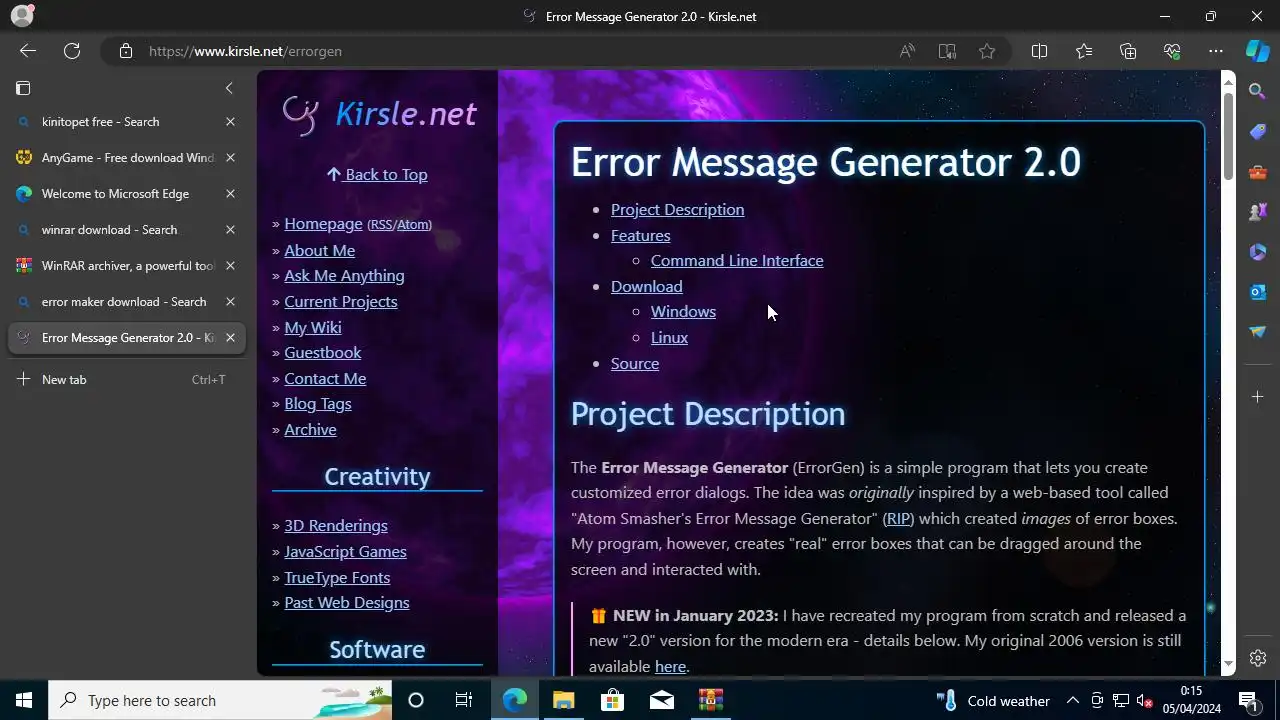1280x720 pixels.
Task: Open Copilot sidebar
Action: pos(1258,51)
